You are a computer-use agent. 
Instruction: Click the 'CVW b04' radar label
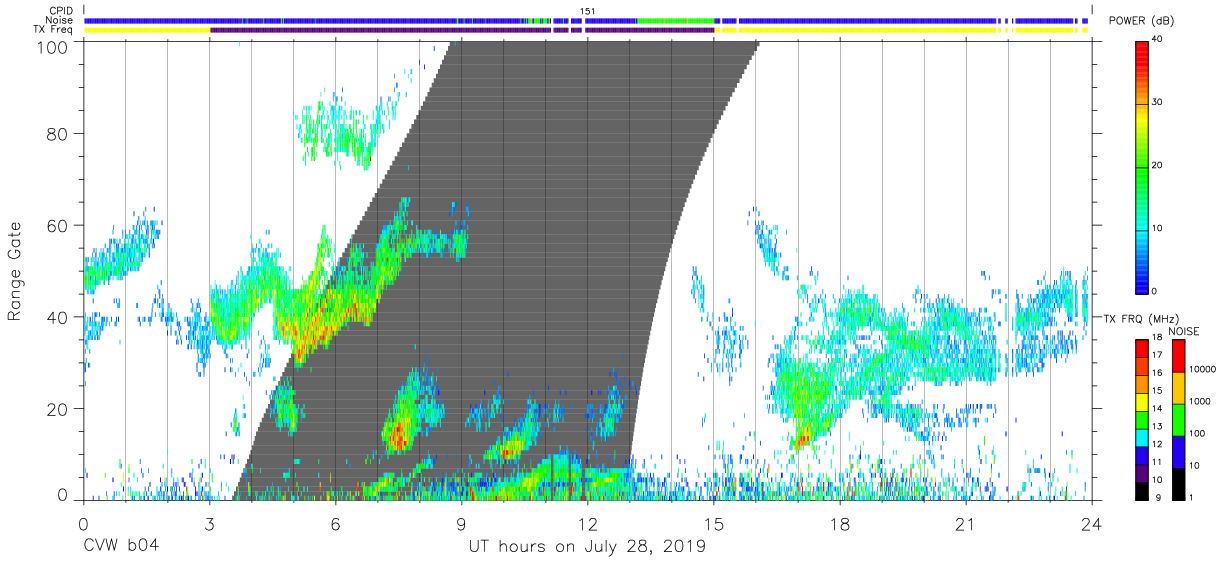[x=120, y=547]
